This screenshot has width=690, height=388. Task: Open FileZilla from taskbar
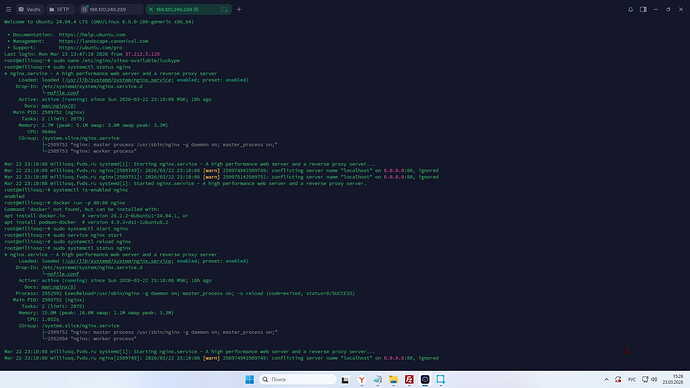pyautogui.click(x=409, y=379)
